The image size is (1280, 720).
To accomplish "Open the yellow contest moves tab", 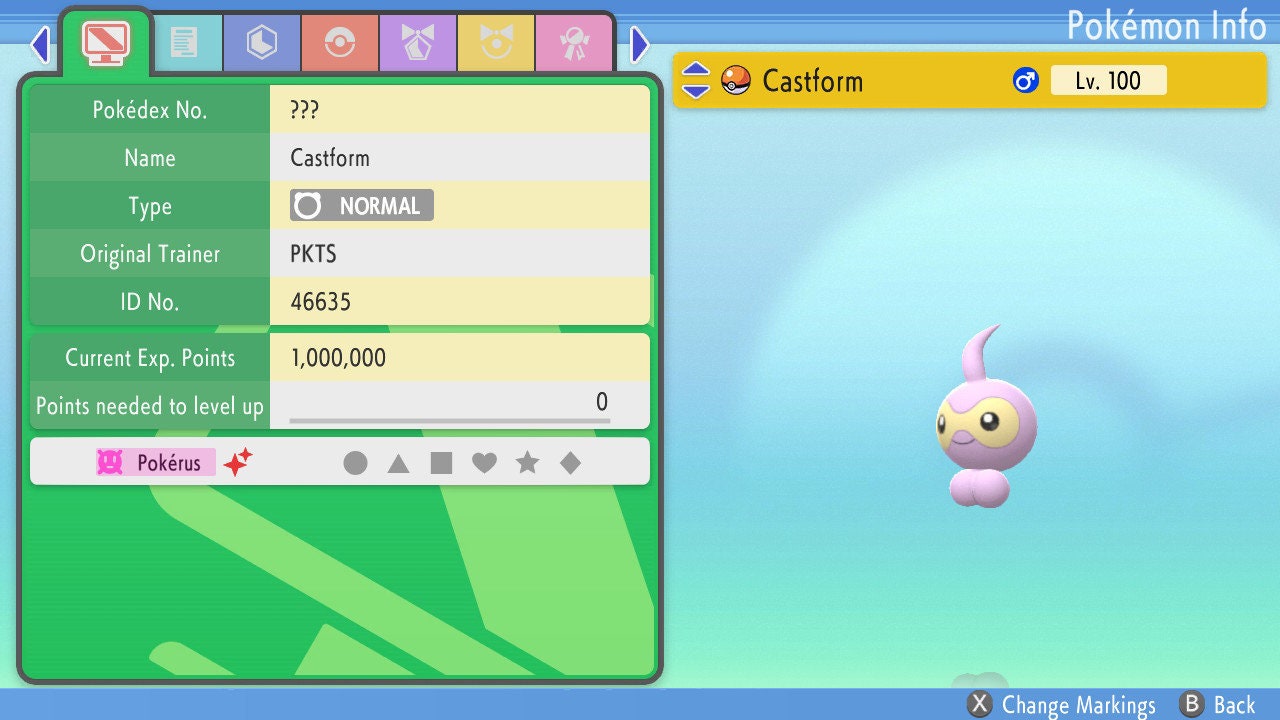I will tap(496, 42).
